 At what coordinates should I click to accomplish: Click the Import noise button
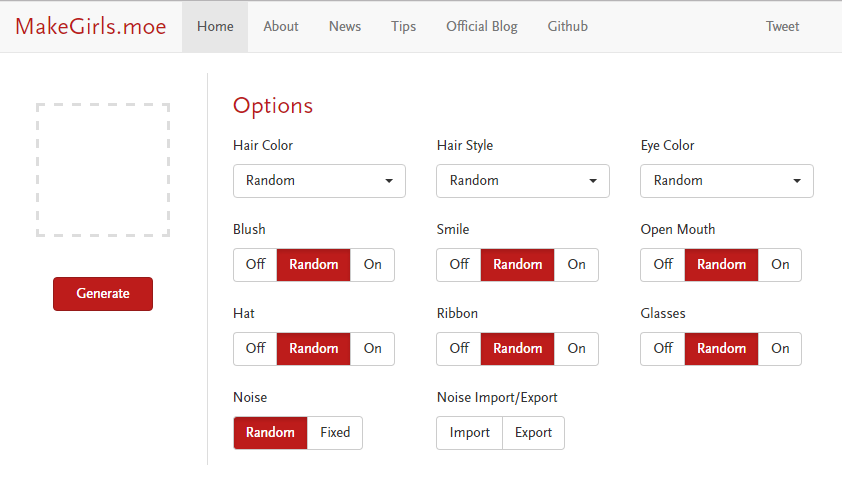point(470,433)
